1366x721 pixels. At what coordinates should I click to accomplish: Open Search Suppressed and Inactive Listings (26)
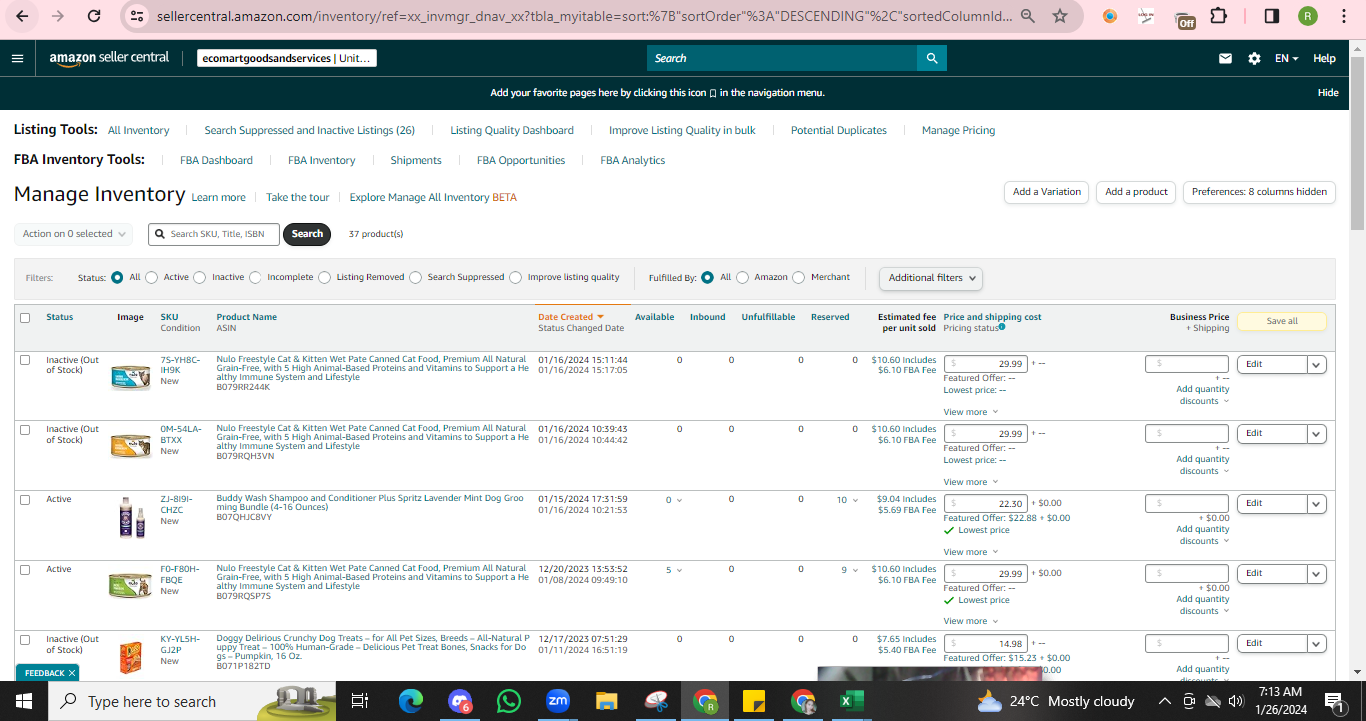point(309,130)
